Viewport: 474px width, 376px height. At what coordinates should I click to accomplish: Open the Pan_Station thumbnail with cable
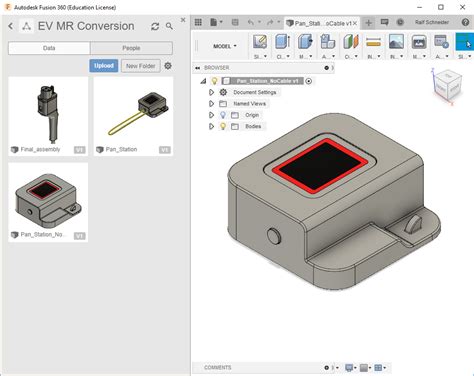click(x=133, y=116)
